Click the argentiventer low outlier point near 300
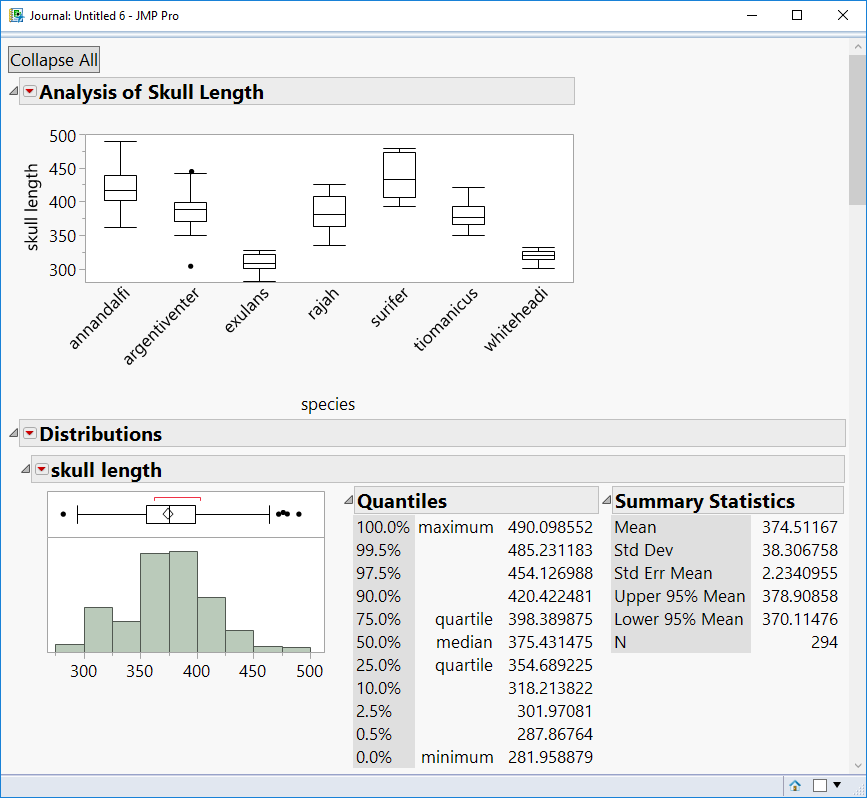 [x=191, y=266]
